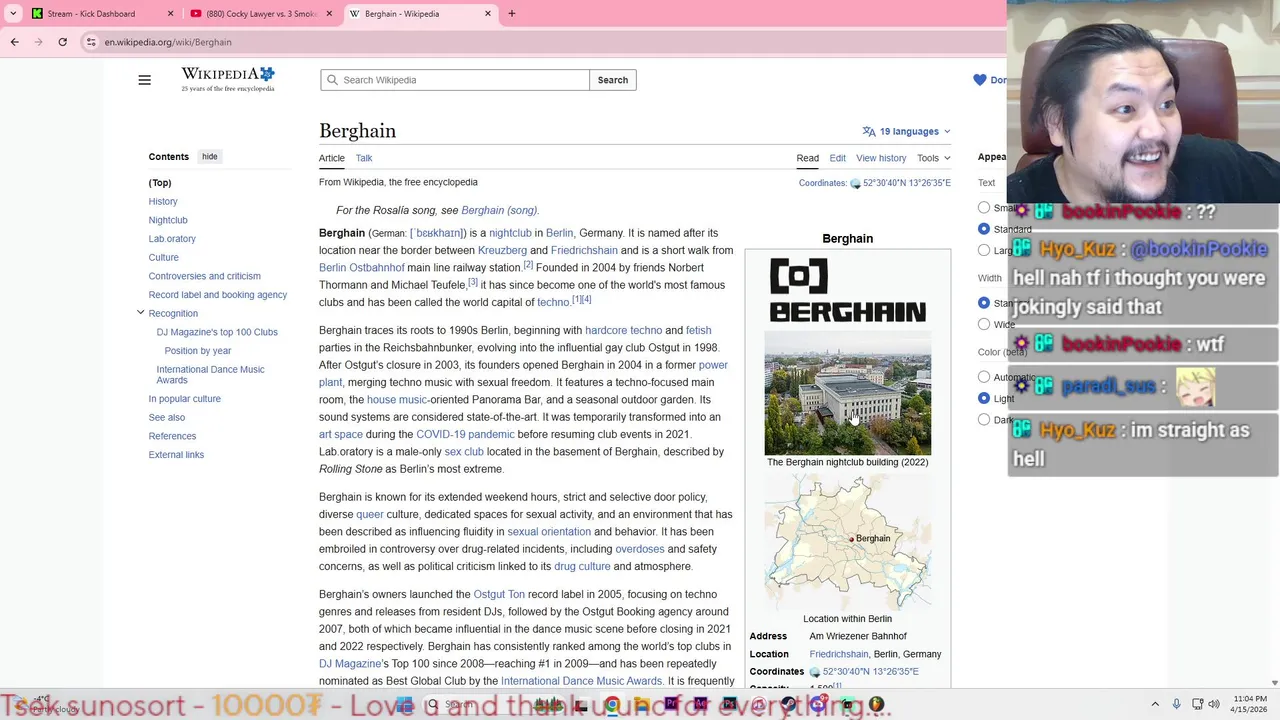
Task: Click the browser back arrow
Action: tap(15, 42)
